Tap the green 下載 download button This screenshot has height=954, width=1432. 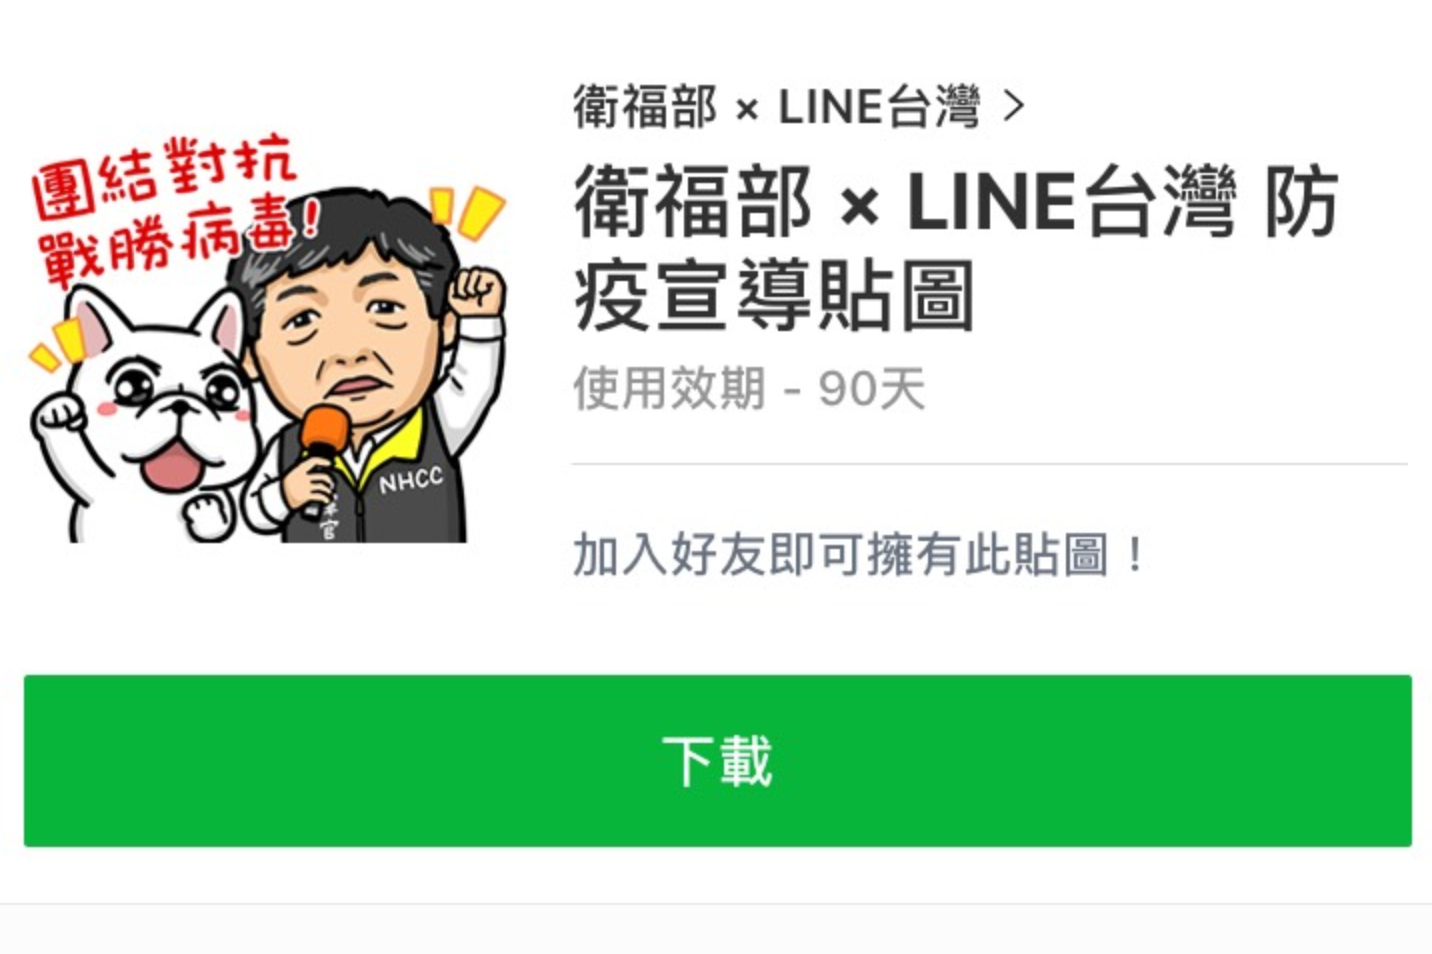[717, 760]
